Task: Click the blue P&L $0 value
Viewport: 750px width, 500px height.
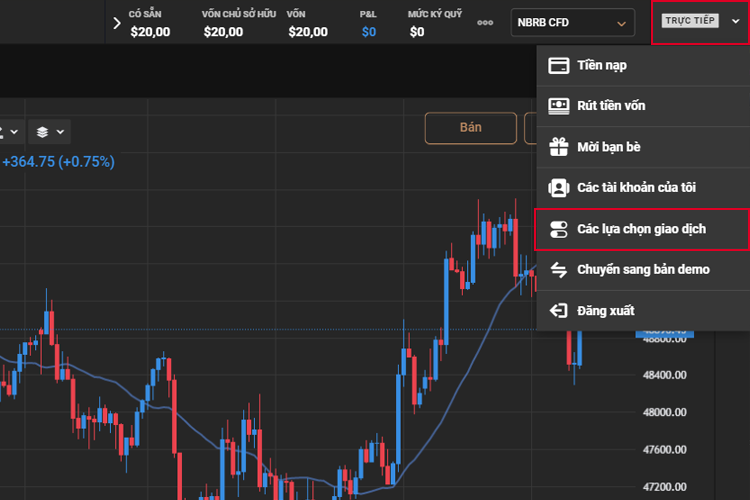Action: coord(369,32)
